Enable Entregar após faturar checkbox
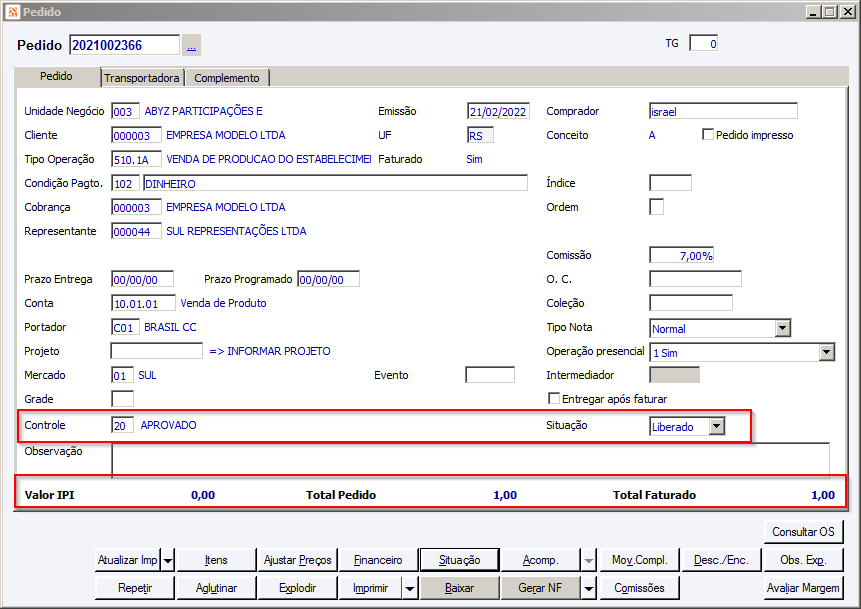 pos(554,398)
